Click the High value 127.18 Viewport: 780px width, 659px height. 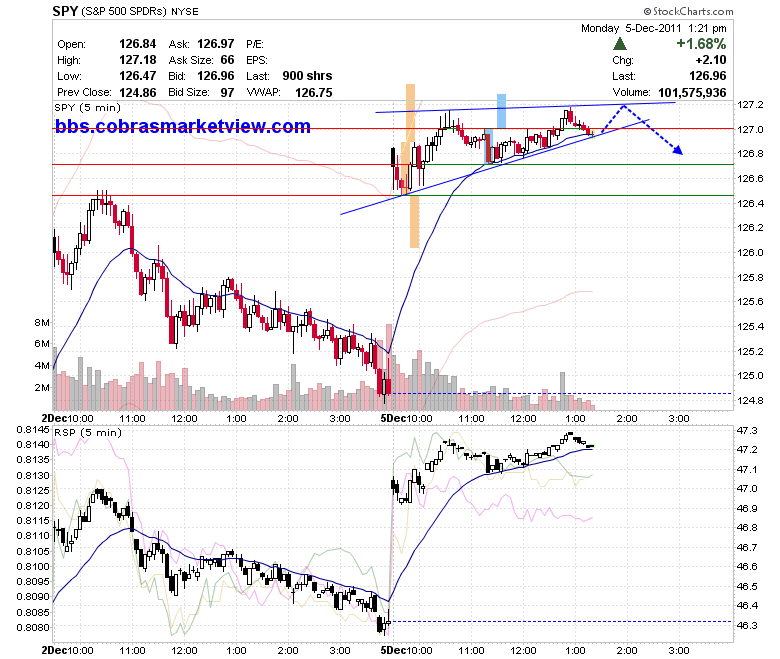138,60
